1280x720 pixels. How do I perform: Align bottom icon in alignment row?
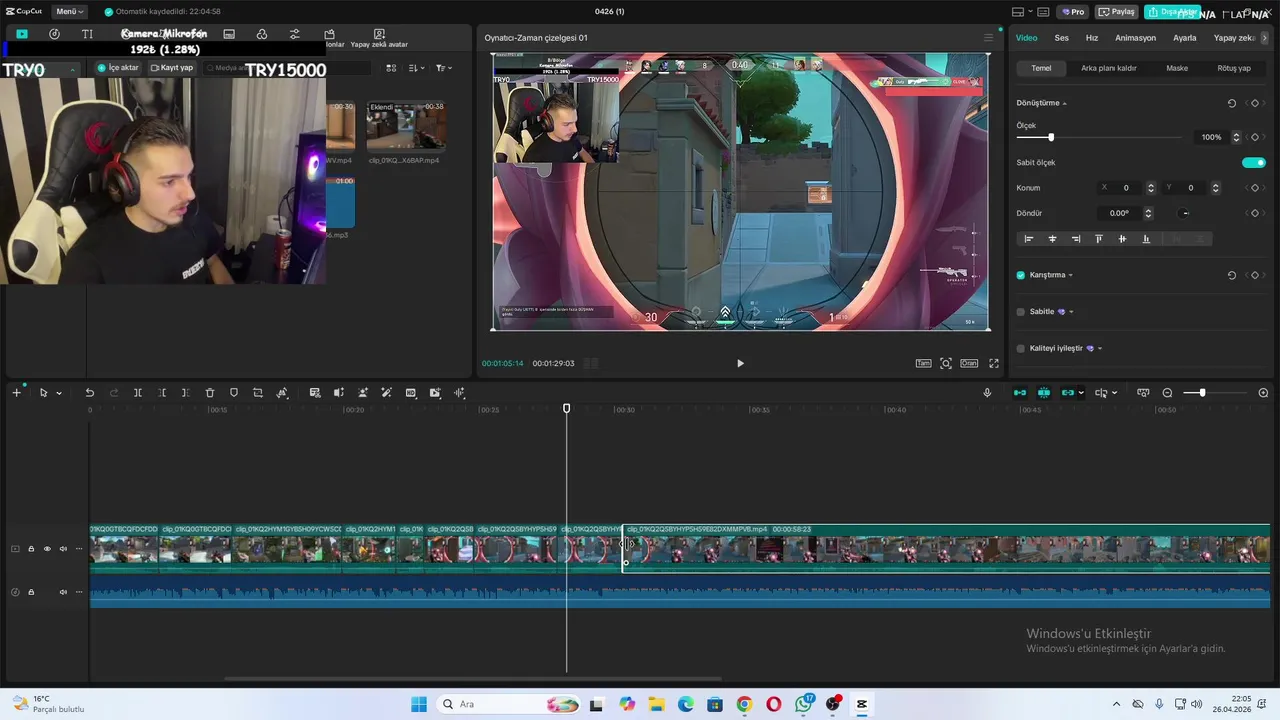pyautogui.click(x=1146, y=239)
